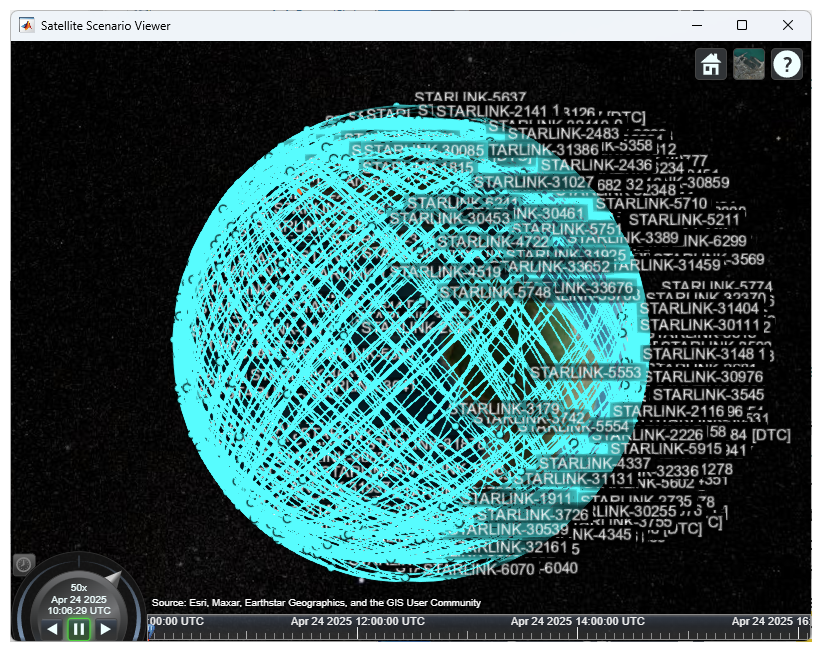Select the STARLINK-31459 satellite label
This screenshot has width=822, height=652.
click(667, 265)
